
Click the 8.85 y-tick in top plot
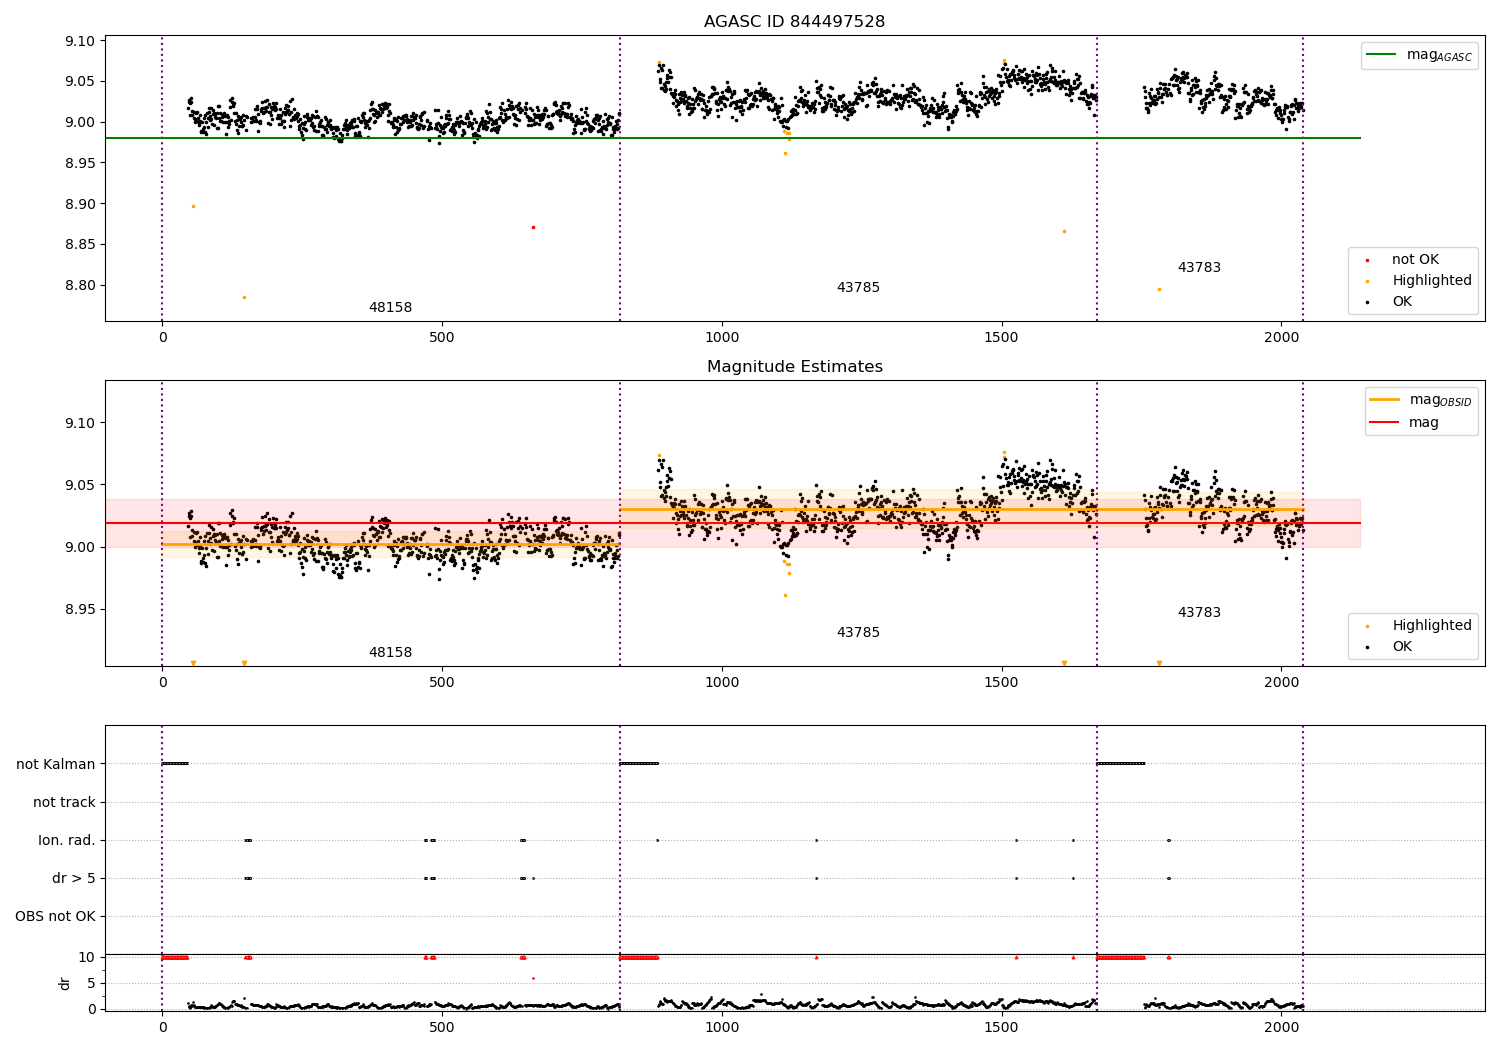[80, 245]
